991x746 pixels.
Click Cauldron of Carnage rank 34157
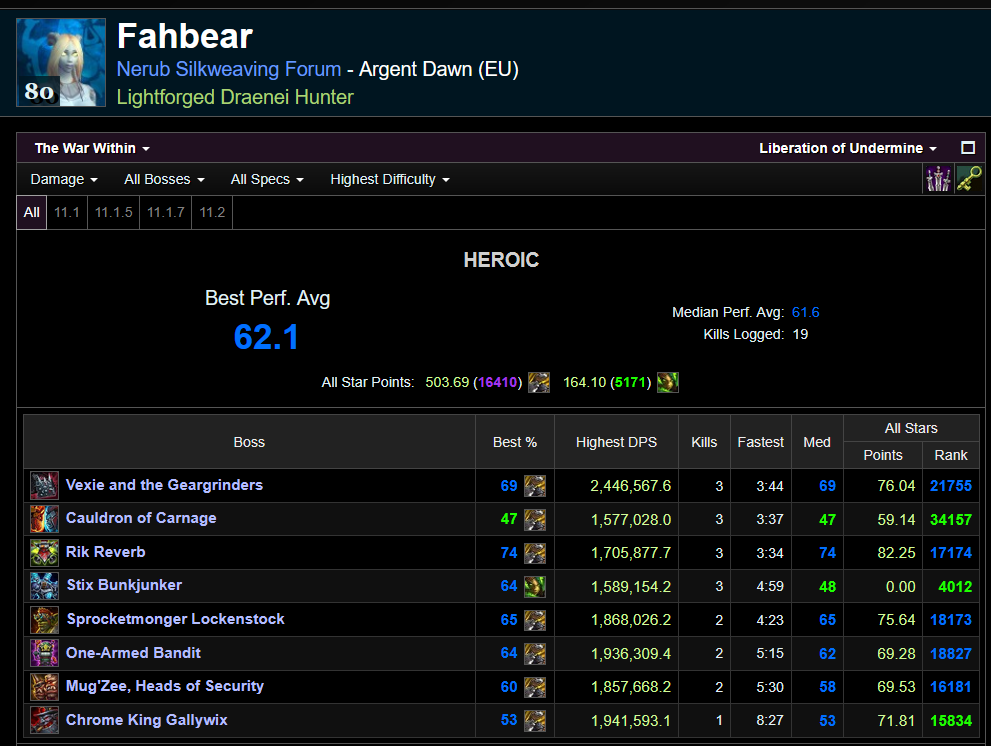click(x=951, y=520)
